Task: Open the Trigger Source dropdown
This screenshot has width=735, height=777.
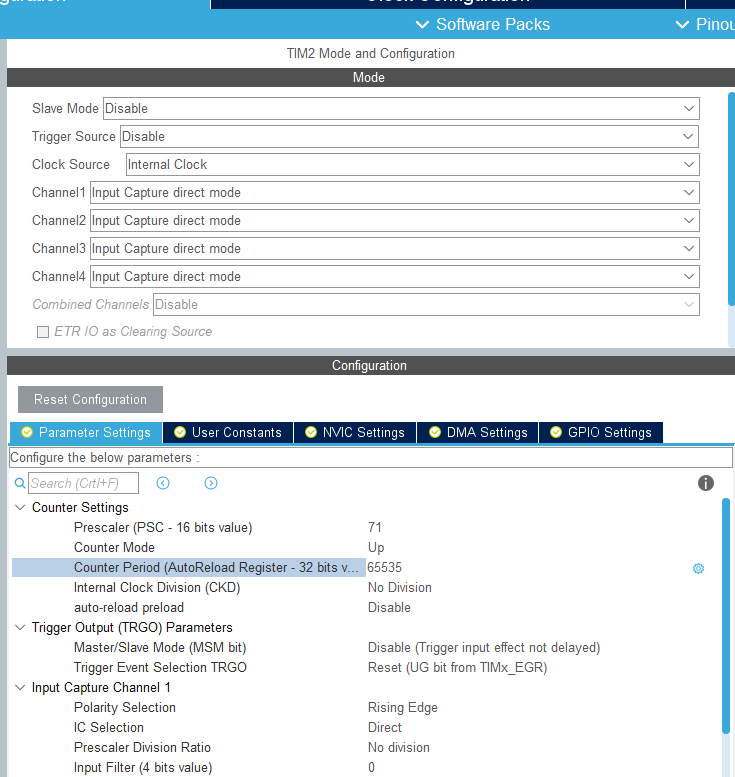Action: pos(409,136)
